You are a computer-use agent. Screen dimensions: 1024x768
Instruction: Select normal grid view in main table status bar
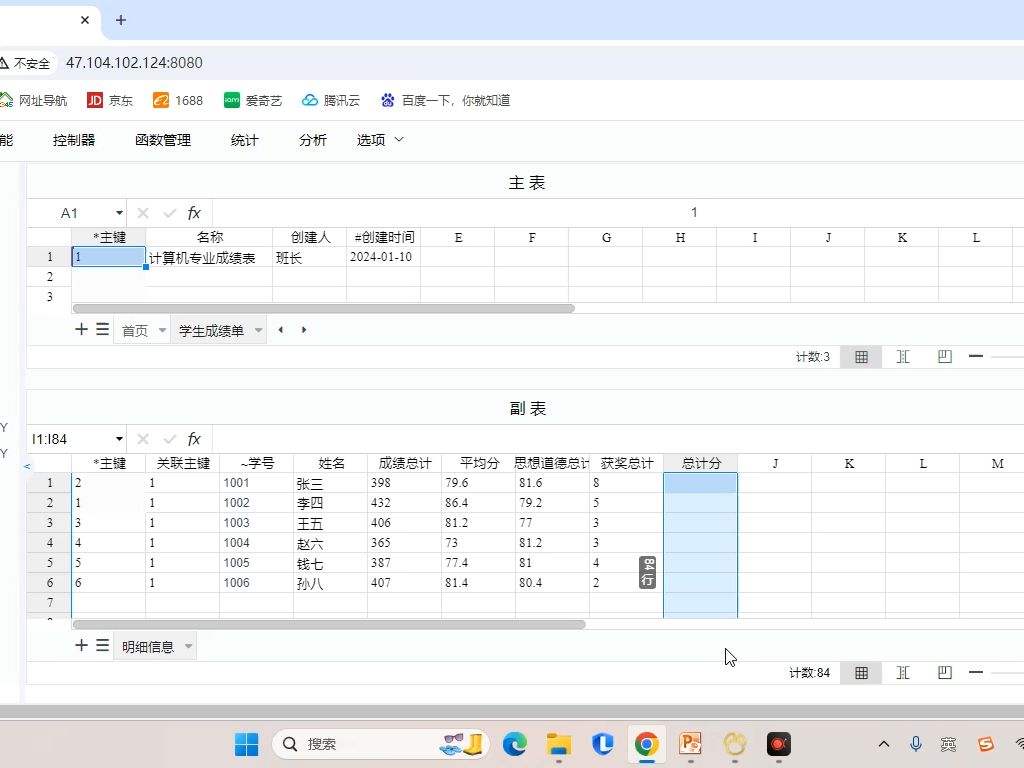click(861, 357)
